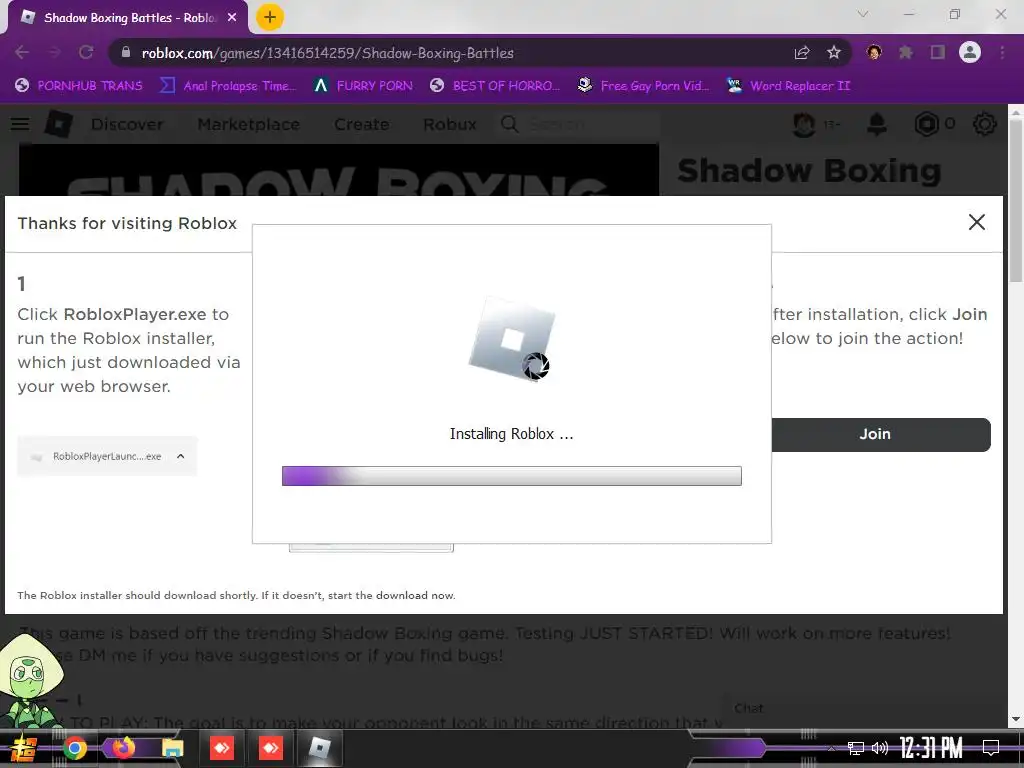Click the Roblox installer taskbar icon

(319, 748)
